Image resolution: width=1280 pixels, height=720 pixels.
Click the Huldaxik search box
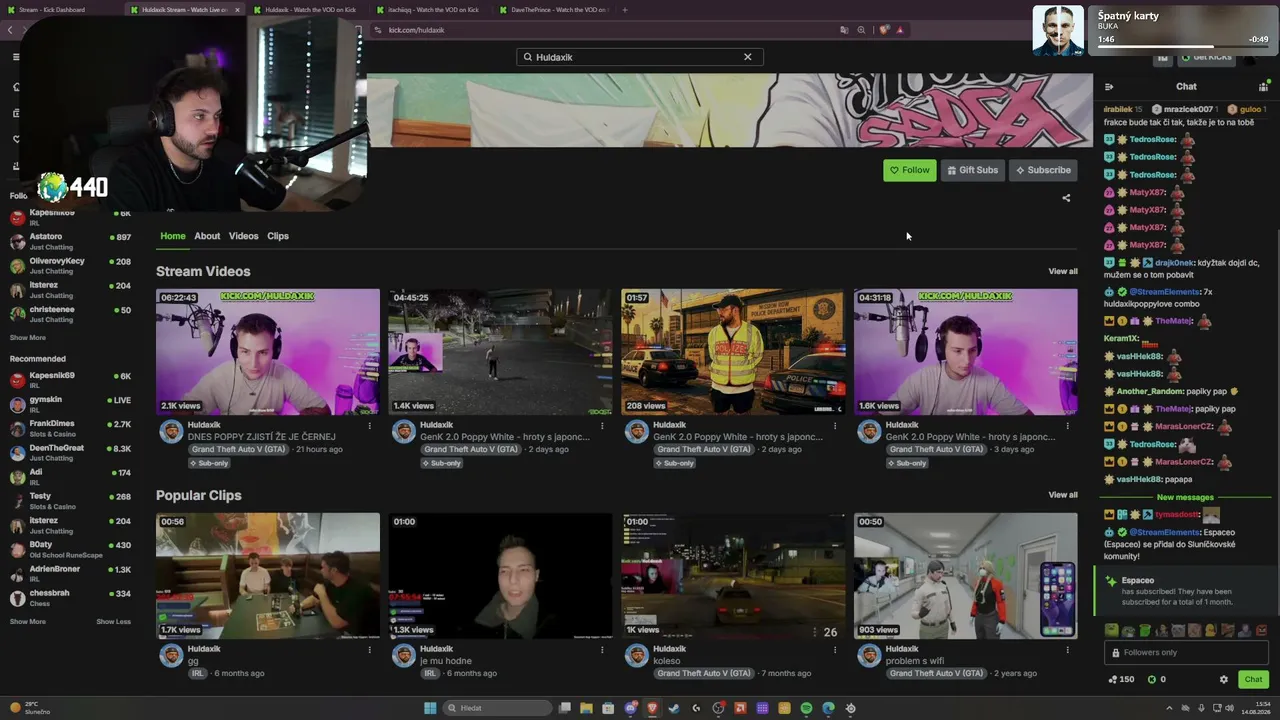[640, 57]
